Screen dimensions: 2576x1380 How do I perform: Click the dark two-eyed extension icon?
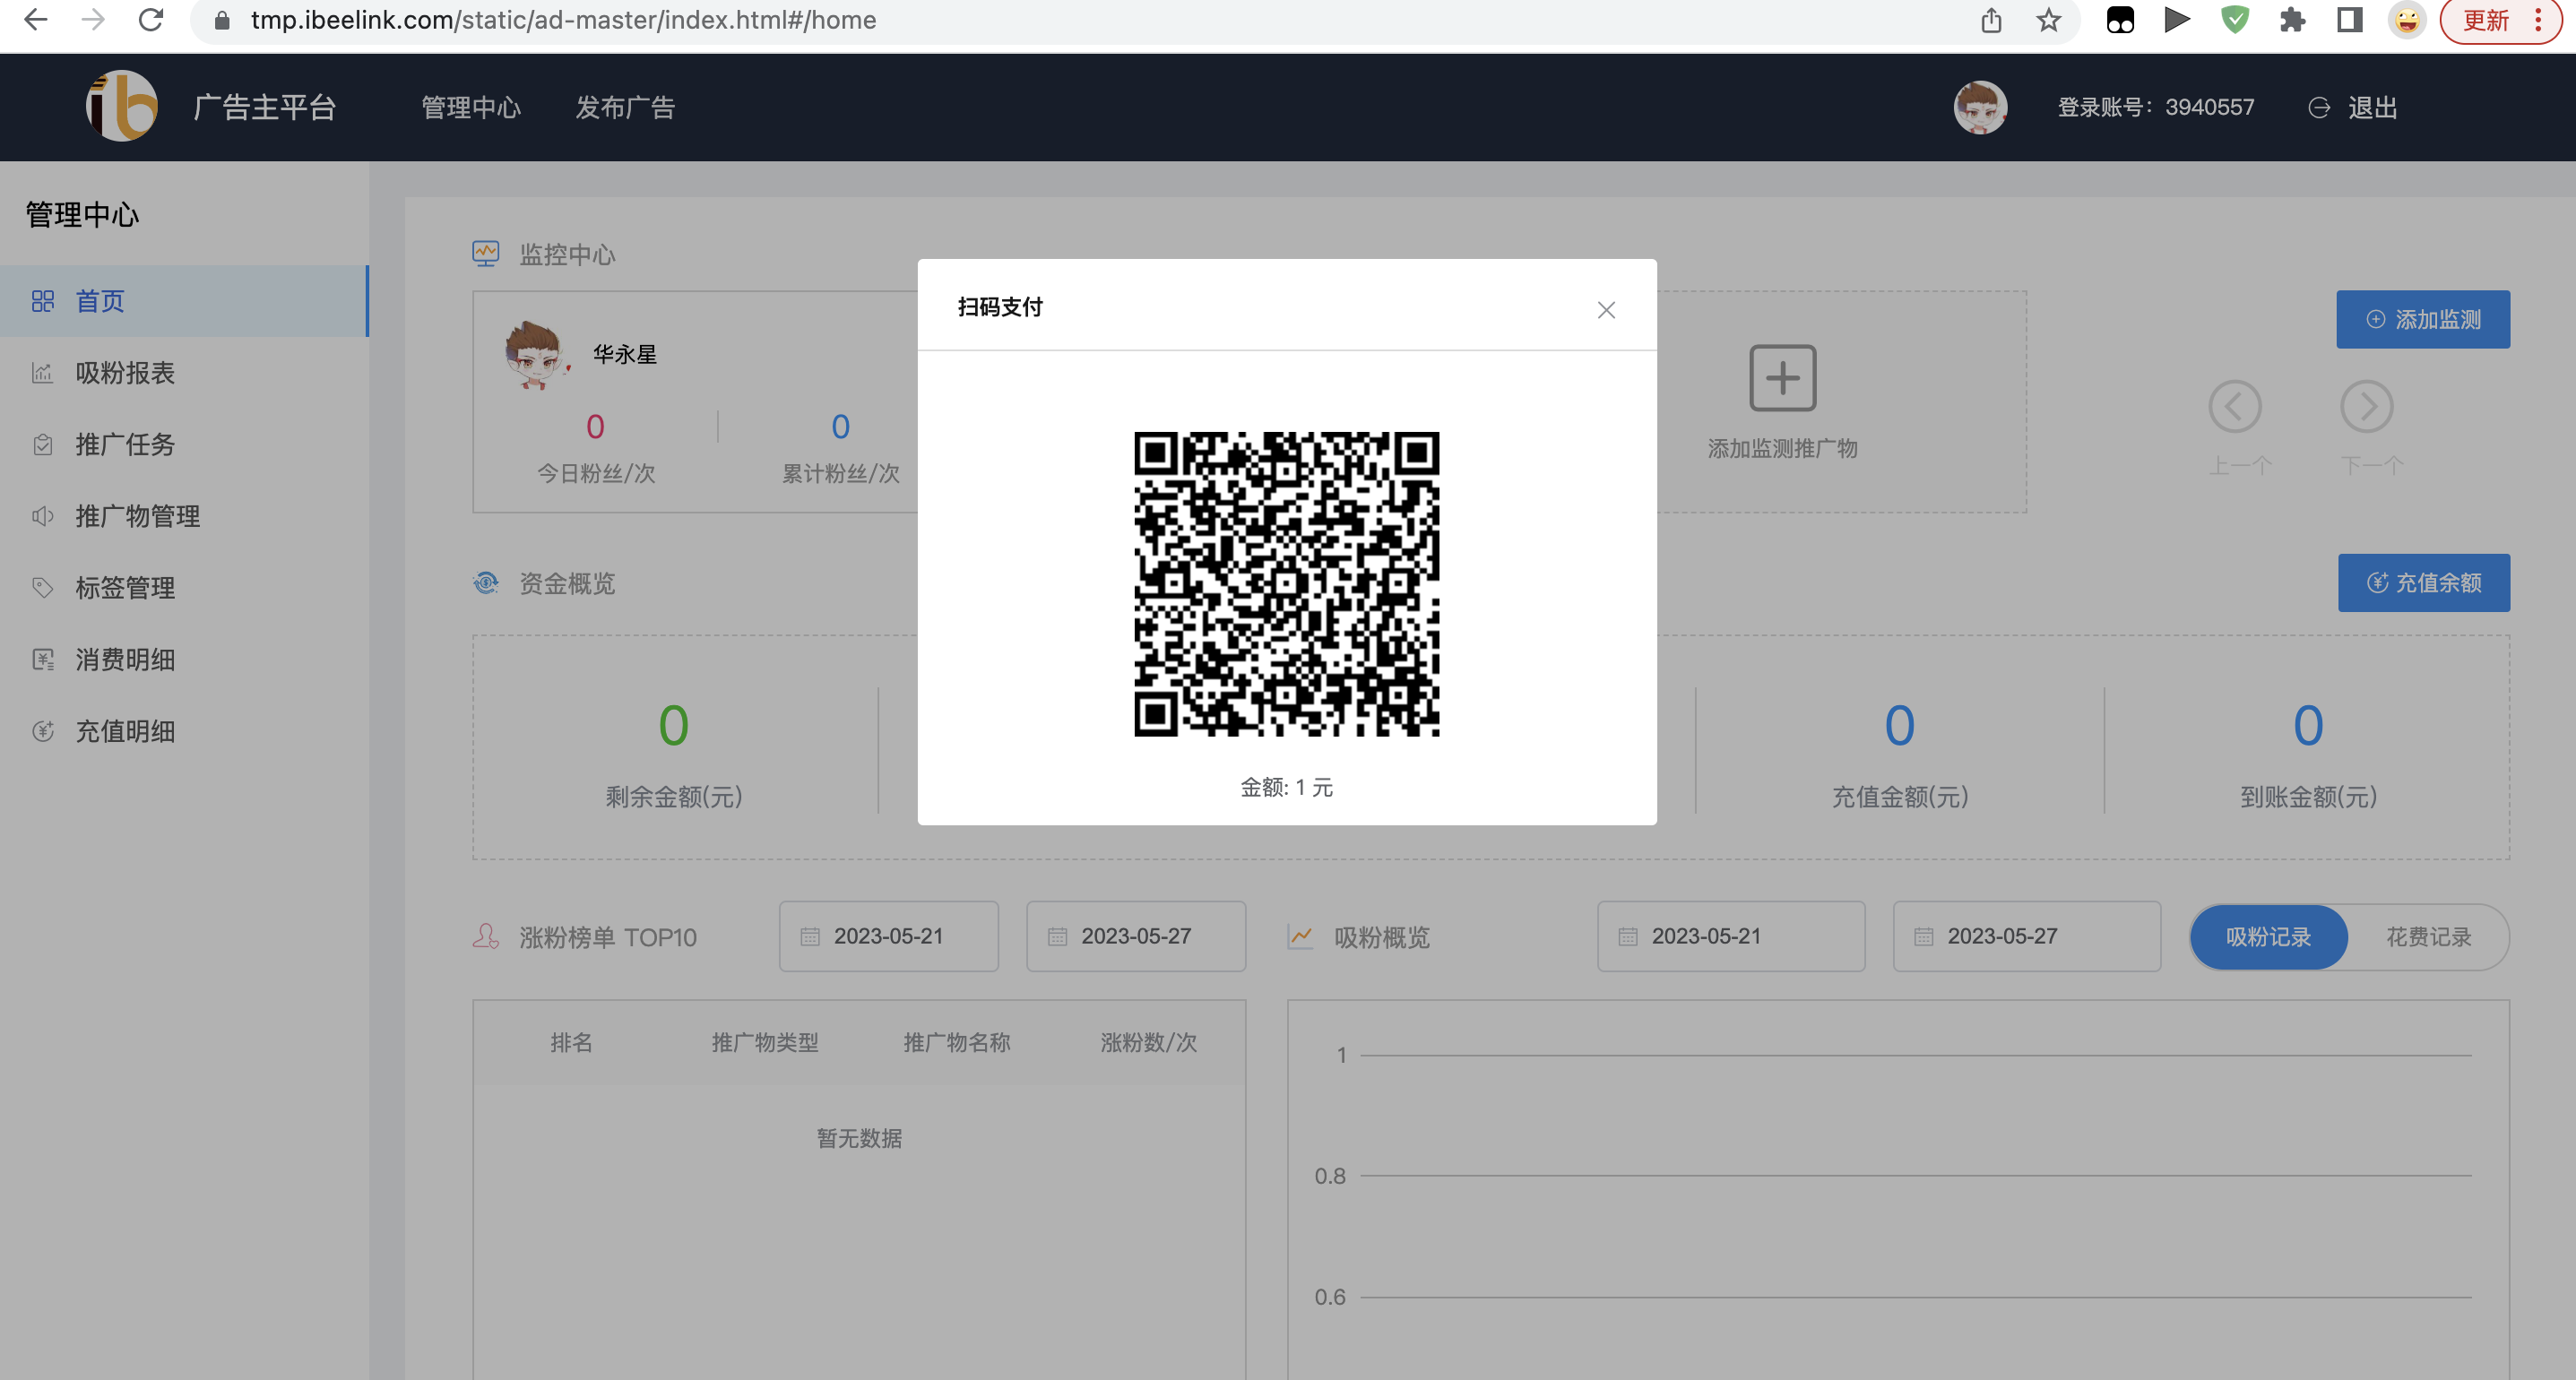click(x=2119, y=20)
